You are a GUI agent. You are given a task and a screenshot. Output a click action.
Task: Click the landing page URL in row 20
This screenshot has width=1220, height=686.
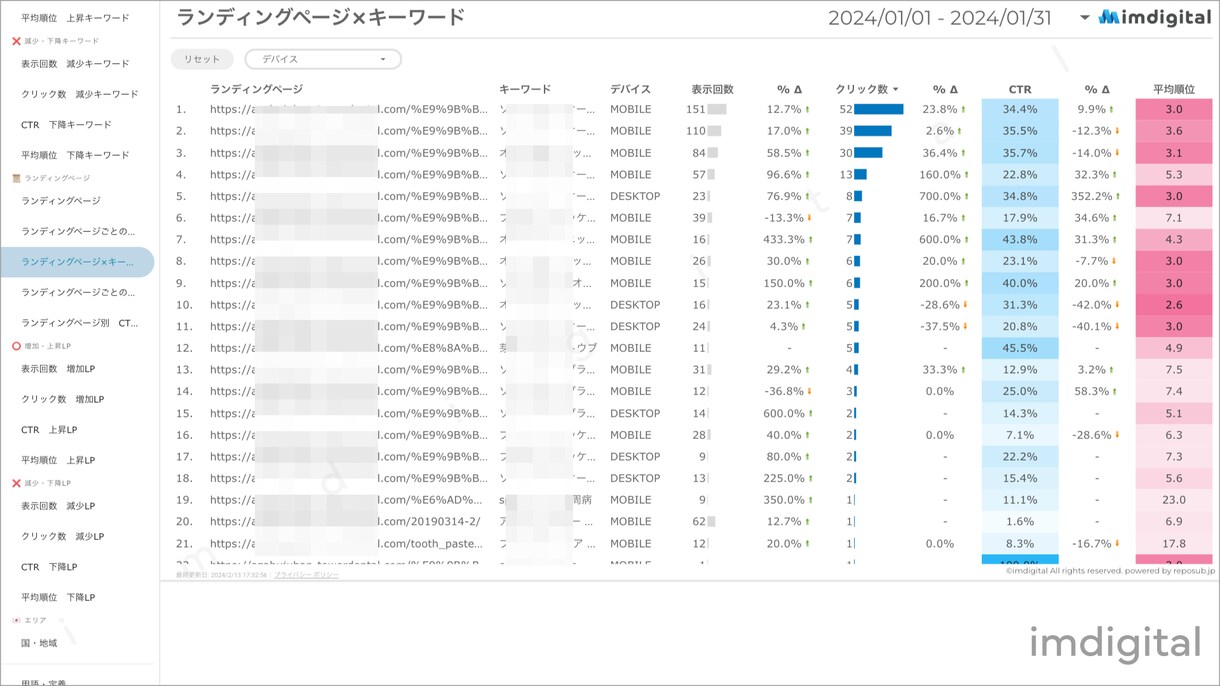click(x=346, y=521)
